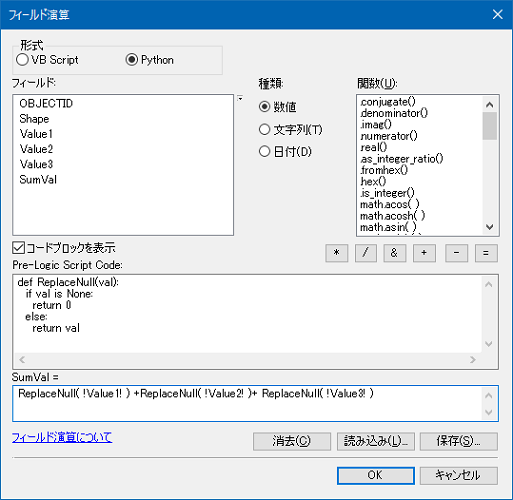This screenshot has width=513, height=500.
Task: Click the functions list scroll-up arrow
Action: point(489,105)
